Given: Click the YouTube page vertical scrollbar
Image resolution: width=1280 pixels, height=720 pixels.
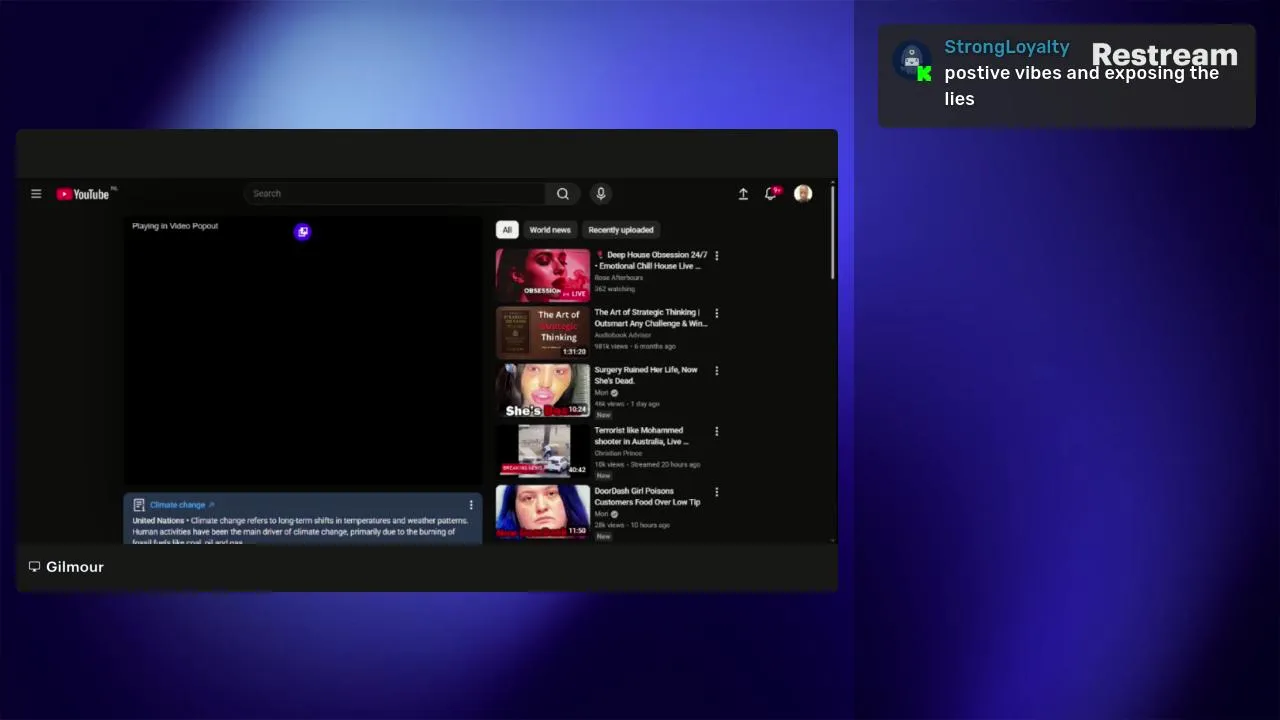Looking at the screenshot, I should pyautogui.click(x=832, y=232).
